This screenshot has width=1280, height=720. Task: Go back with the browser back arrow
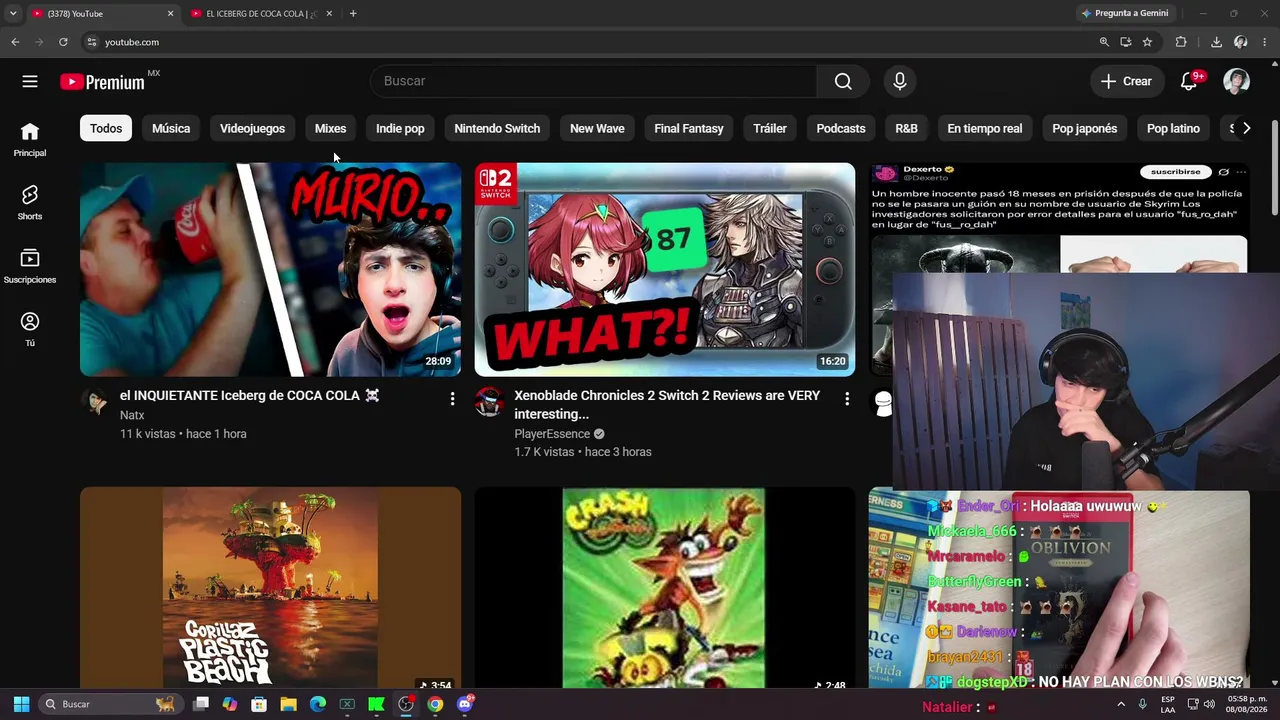(x=15, y=42)
